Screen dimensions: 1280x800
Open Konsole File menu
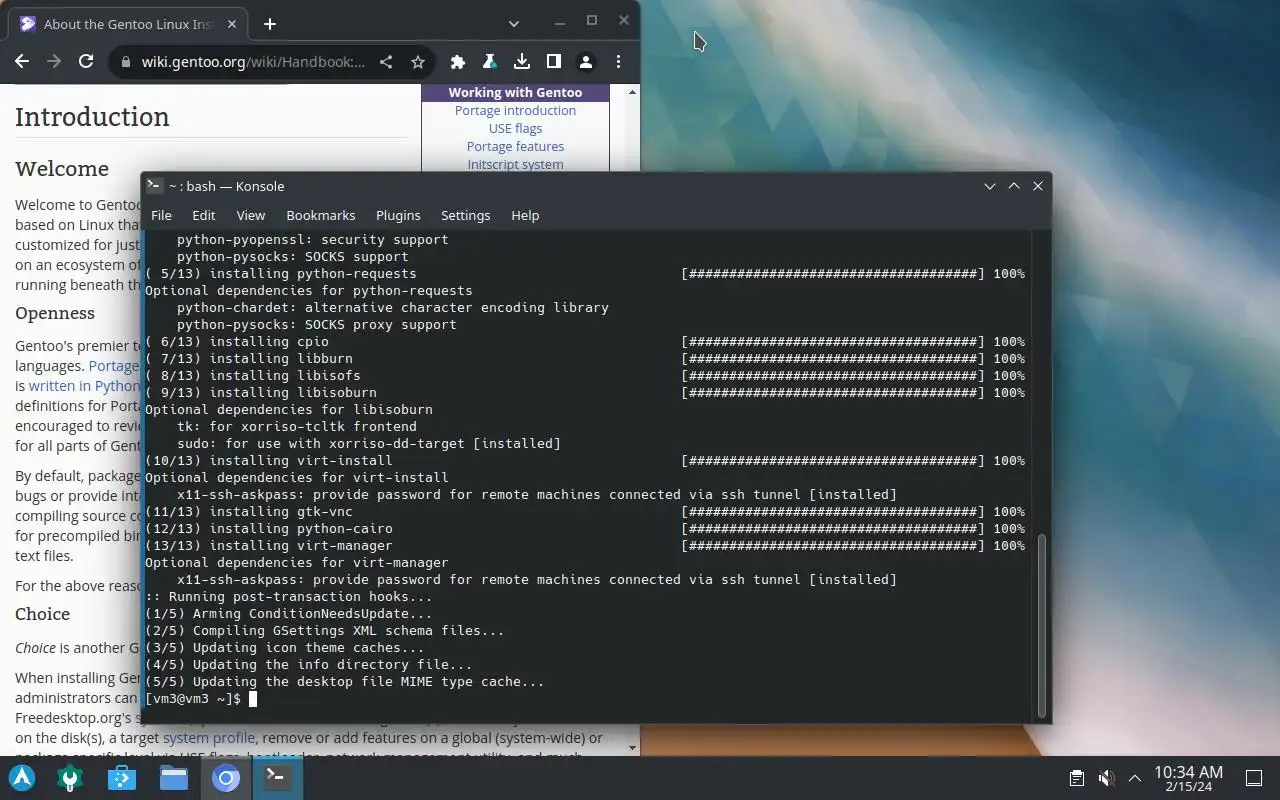(161, 215)
